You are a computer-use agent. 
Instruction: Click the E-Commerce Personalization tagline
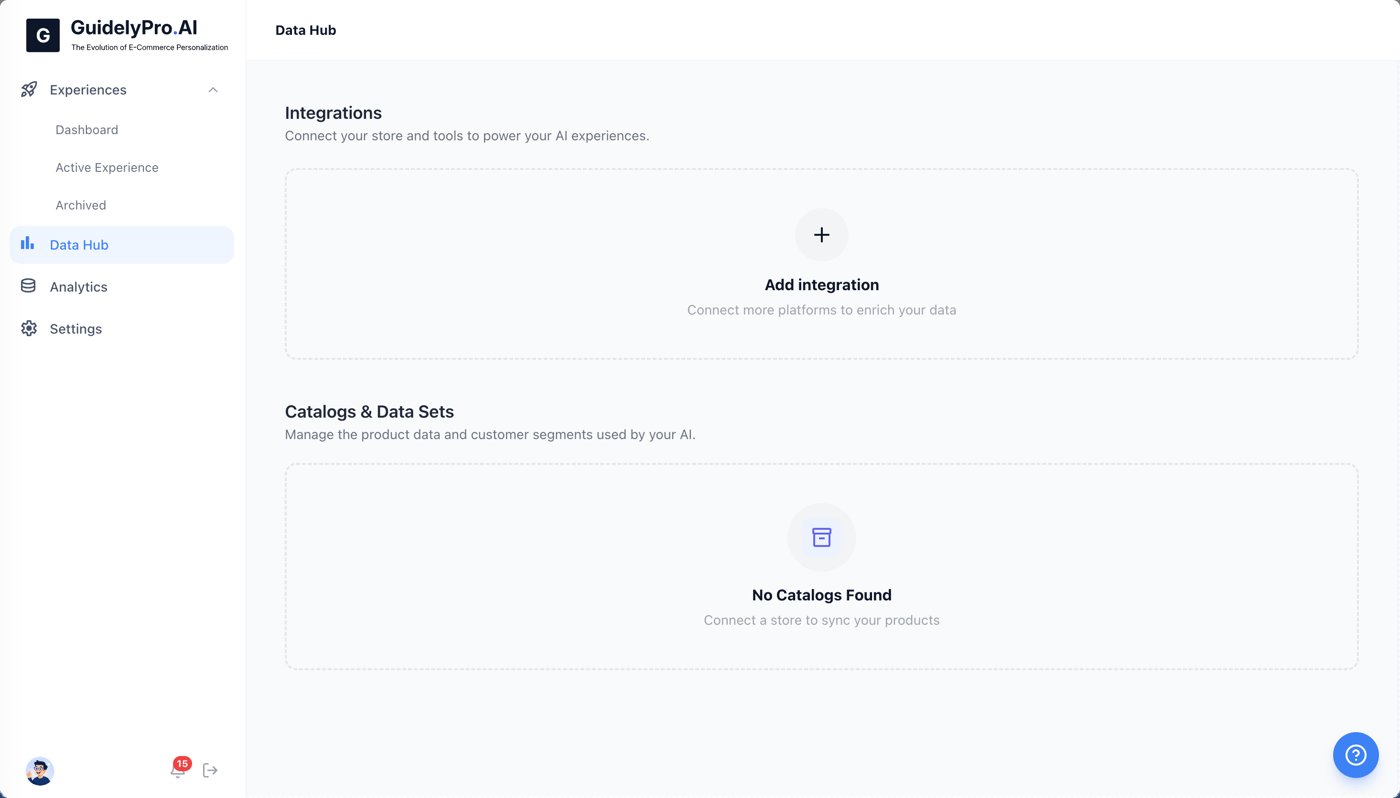click(x=149, y=47)
